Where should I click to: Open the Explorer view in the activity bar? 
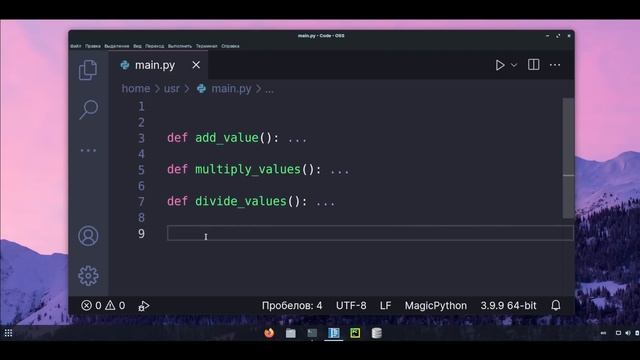point(88,70)
